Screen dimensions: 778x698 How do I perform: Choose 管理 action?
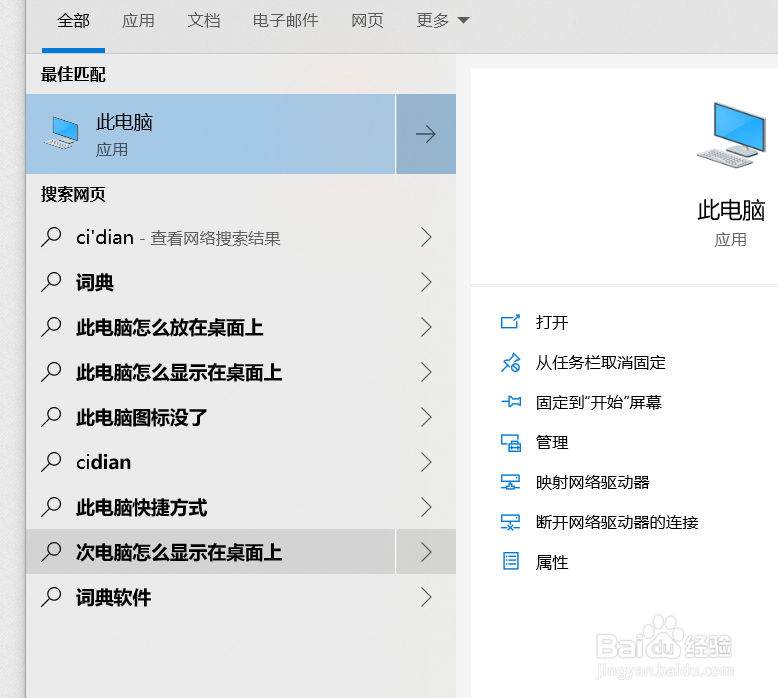coord(552,443)
